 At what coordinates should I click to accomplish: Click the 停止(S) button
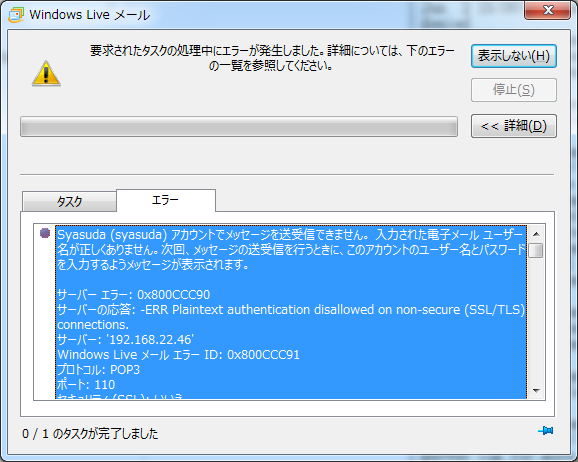point(513,90)
